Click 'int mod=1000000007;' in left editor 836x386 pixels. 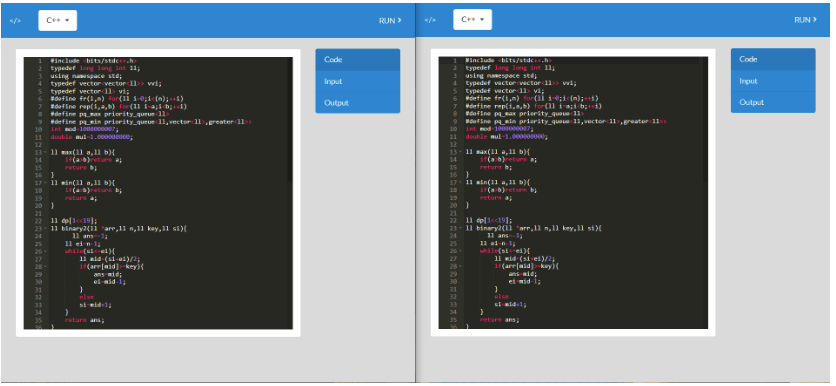click(84, 129)
